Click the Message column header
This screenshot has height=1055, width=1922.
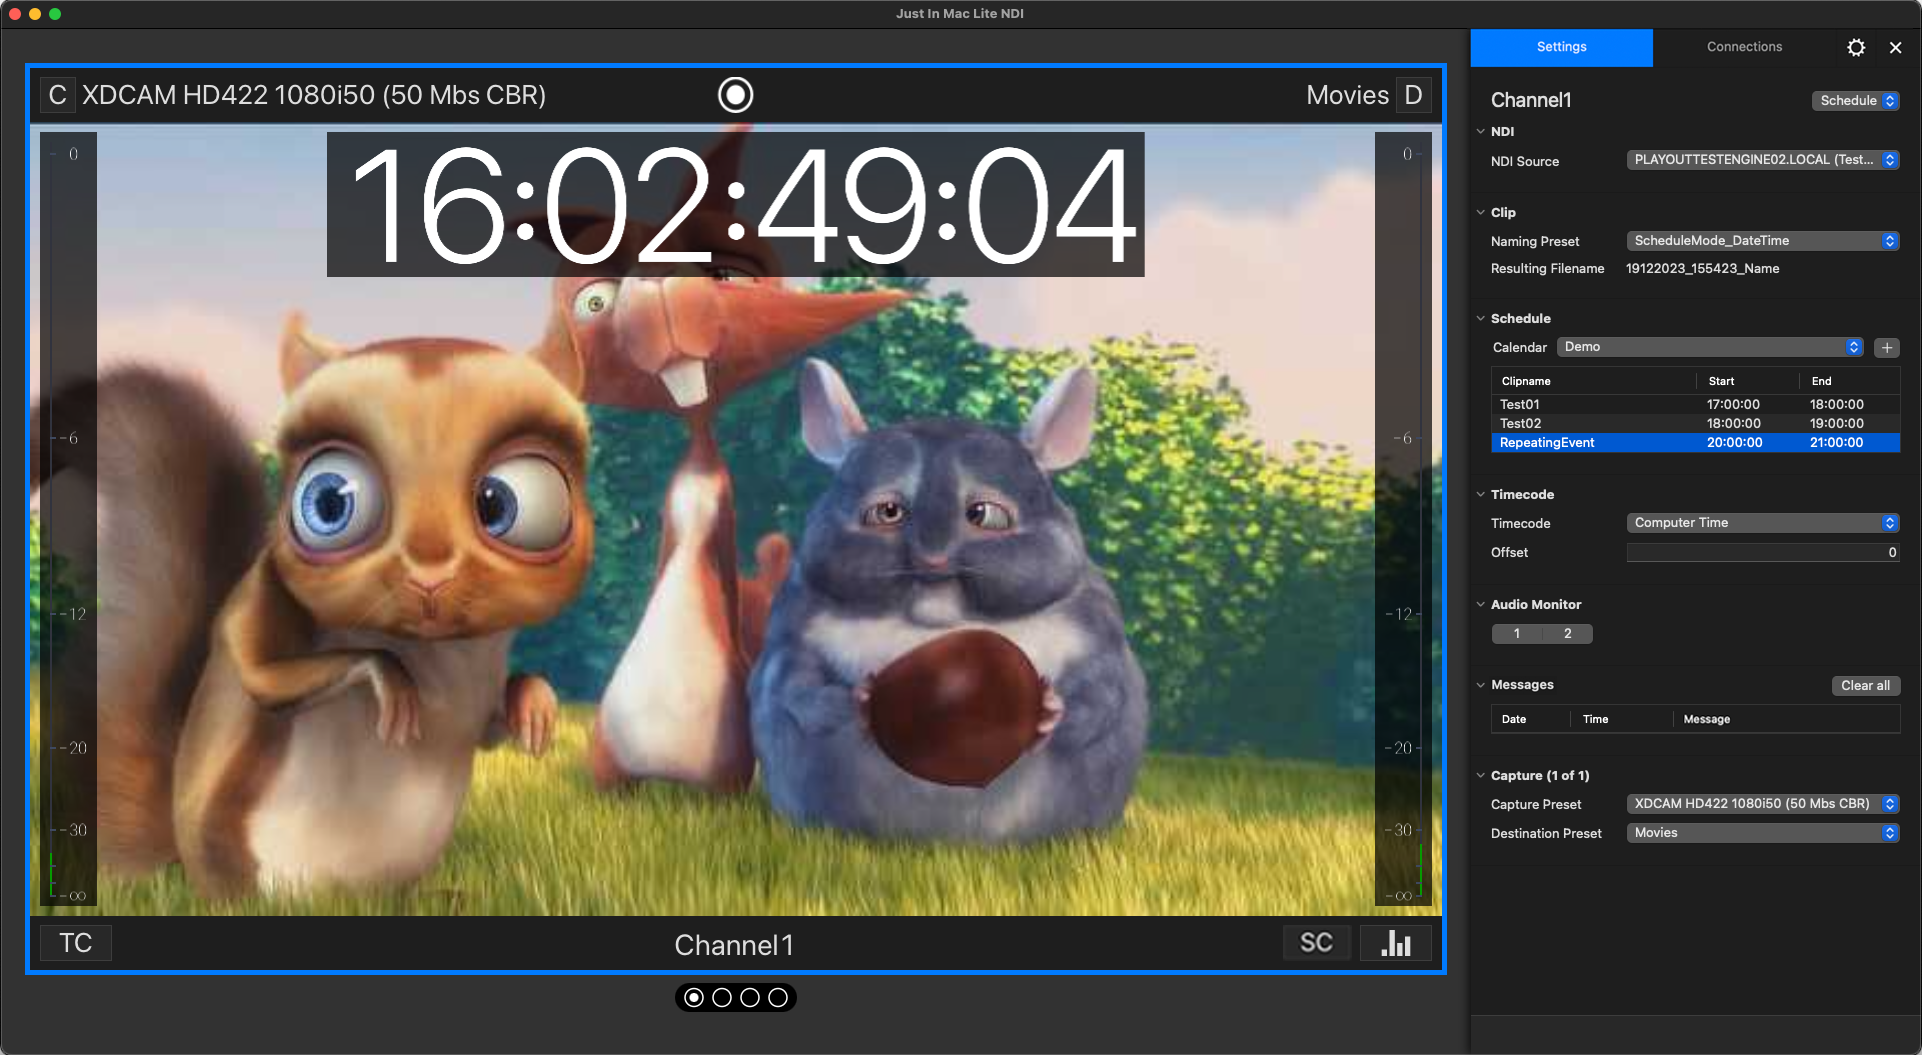tap(1787, 719)
